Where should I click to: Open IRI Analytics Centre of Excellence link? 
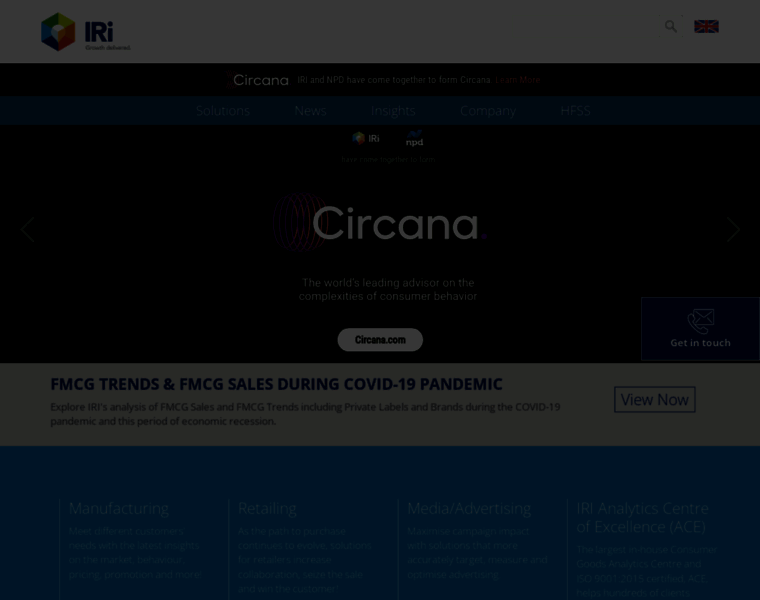642,517
